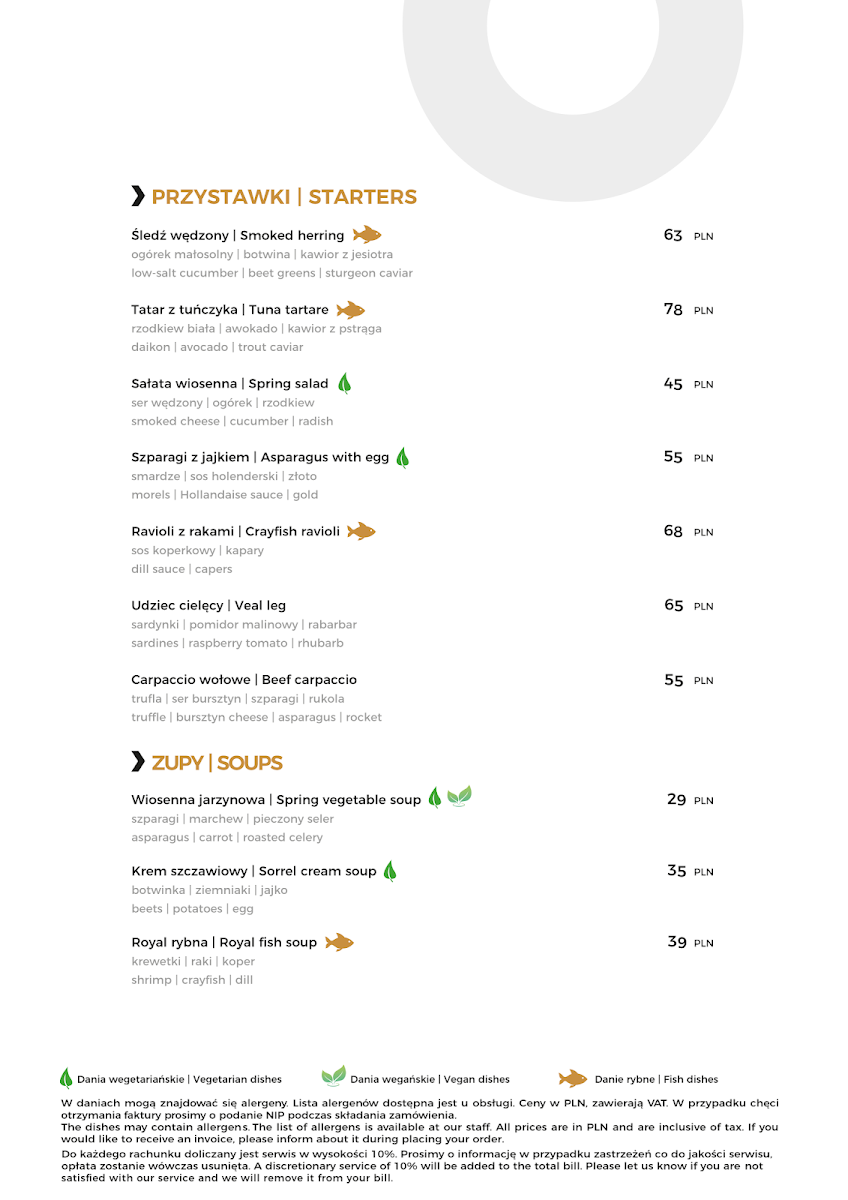Select the Przystawki | Starters section title

(x=284, y=197)
